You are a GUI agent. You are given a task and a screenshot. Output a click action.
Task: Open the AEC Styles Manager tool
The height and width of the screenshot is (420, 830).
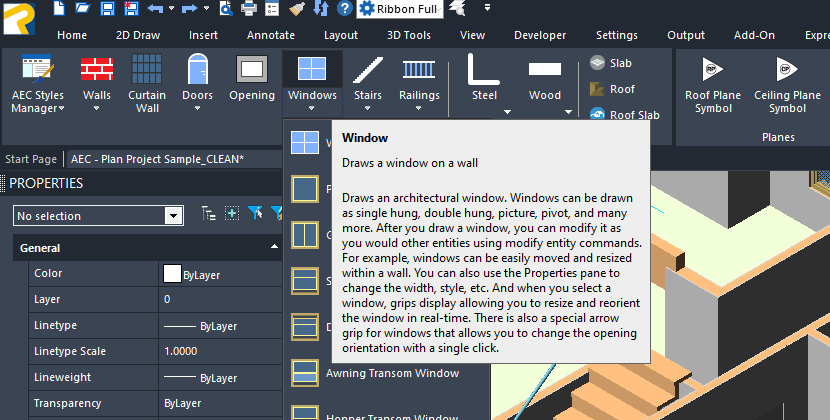click(37, 83)
